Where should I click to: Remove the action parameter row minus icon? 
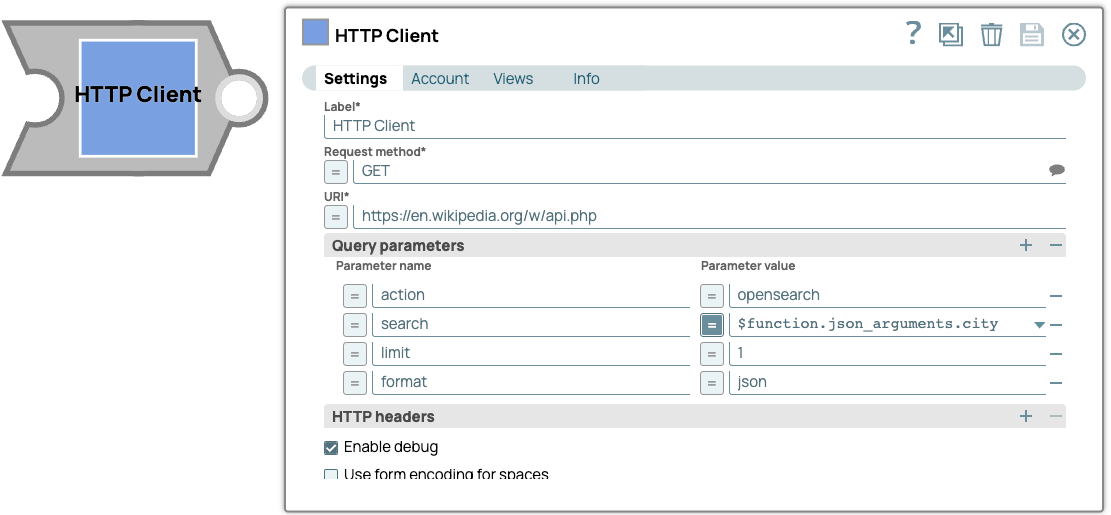tap(1056, 296)
